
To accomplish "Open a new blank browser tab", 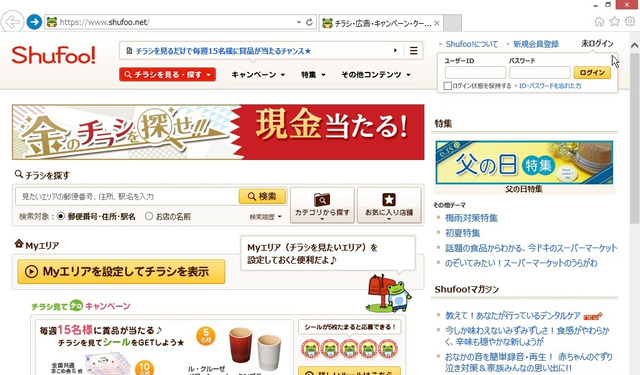I will pos(452,23).
